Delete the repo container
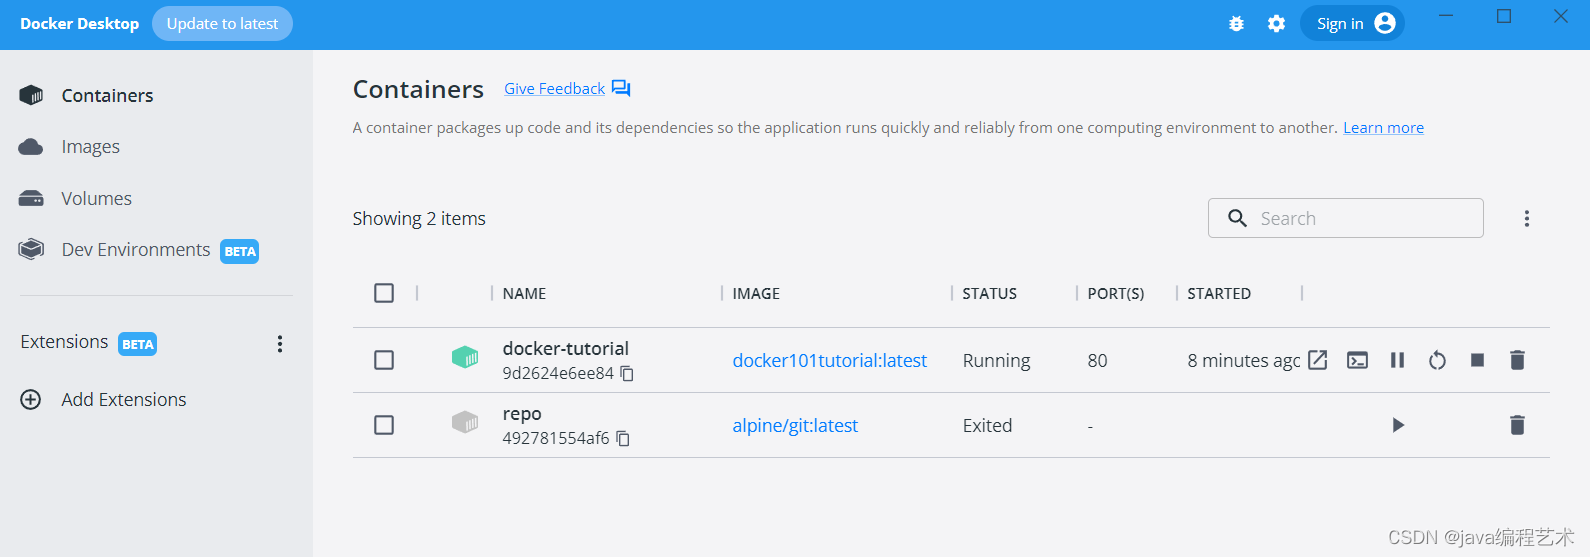1590x557 pixels. pyautogui.click(x=1517, y=425)
